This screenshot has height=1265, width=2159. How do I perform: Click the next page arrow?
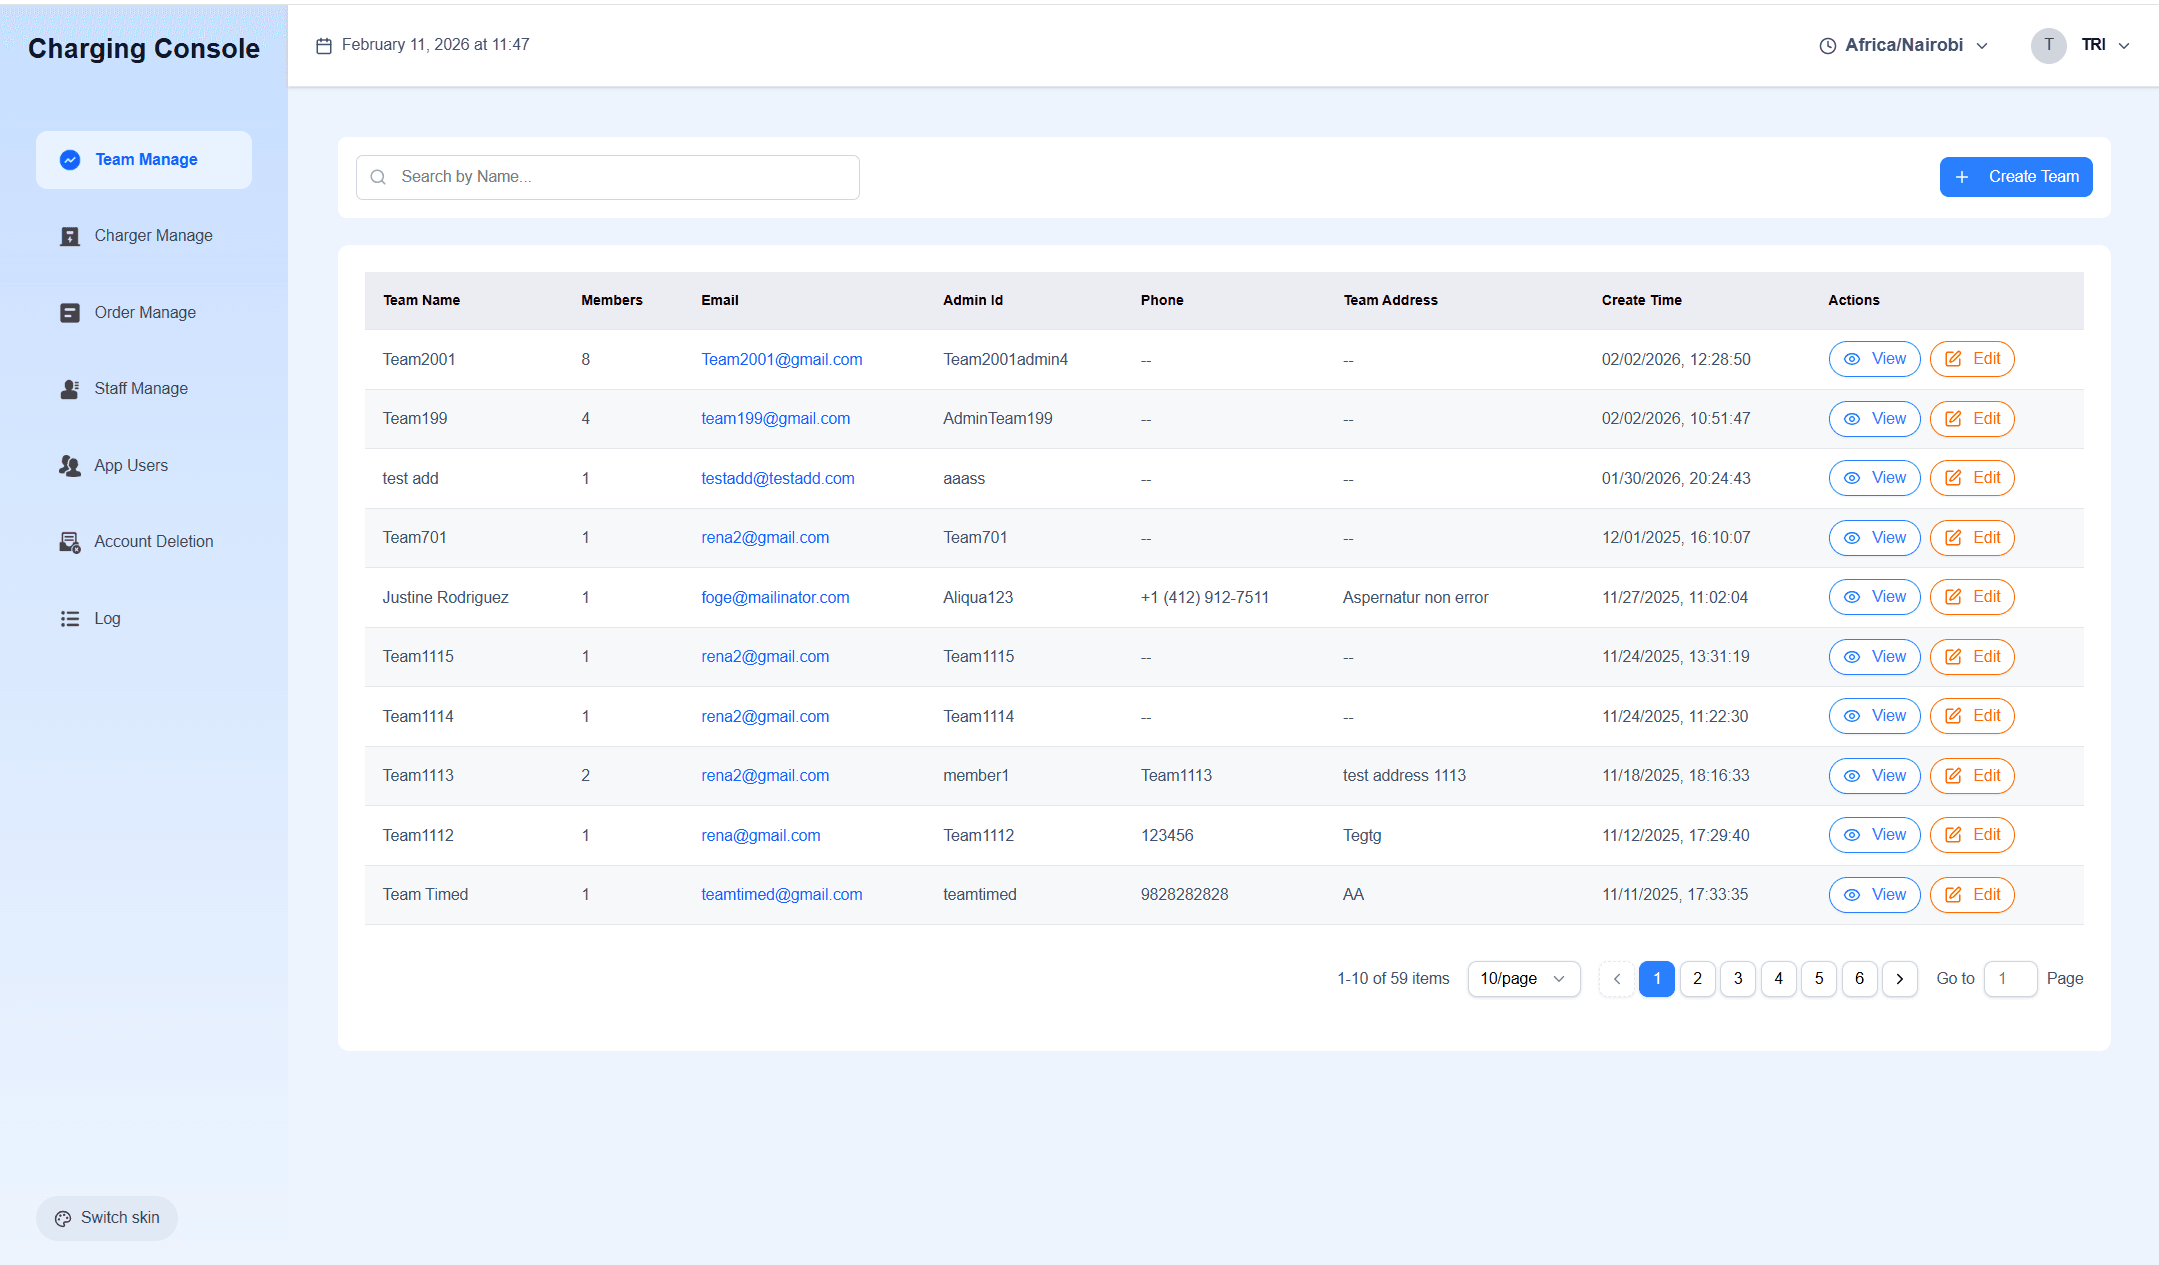tap(1899, 979)
